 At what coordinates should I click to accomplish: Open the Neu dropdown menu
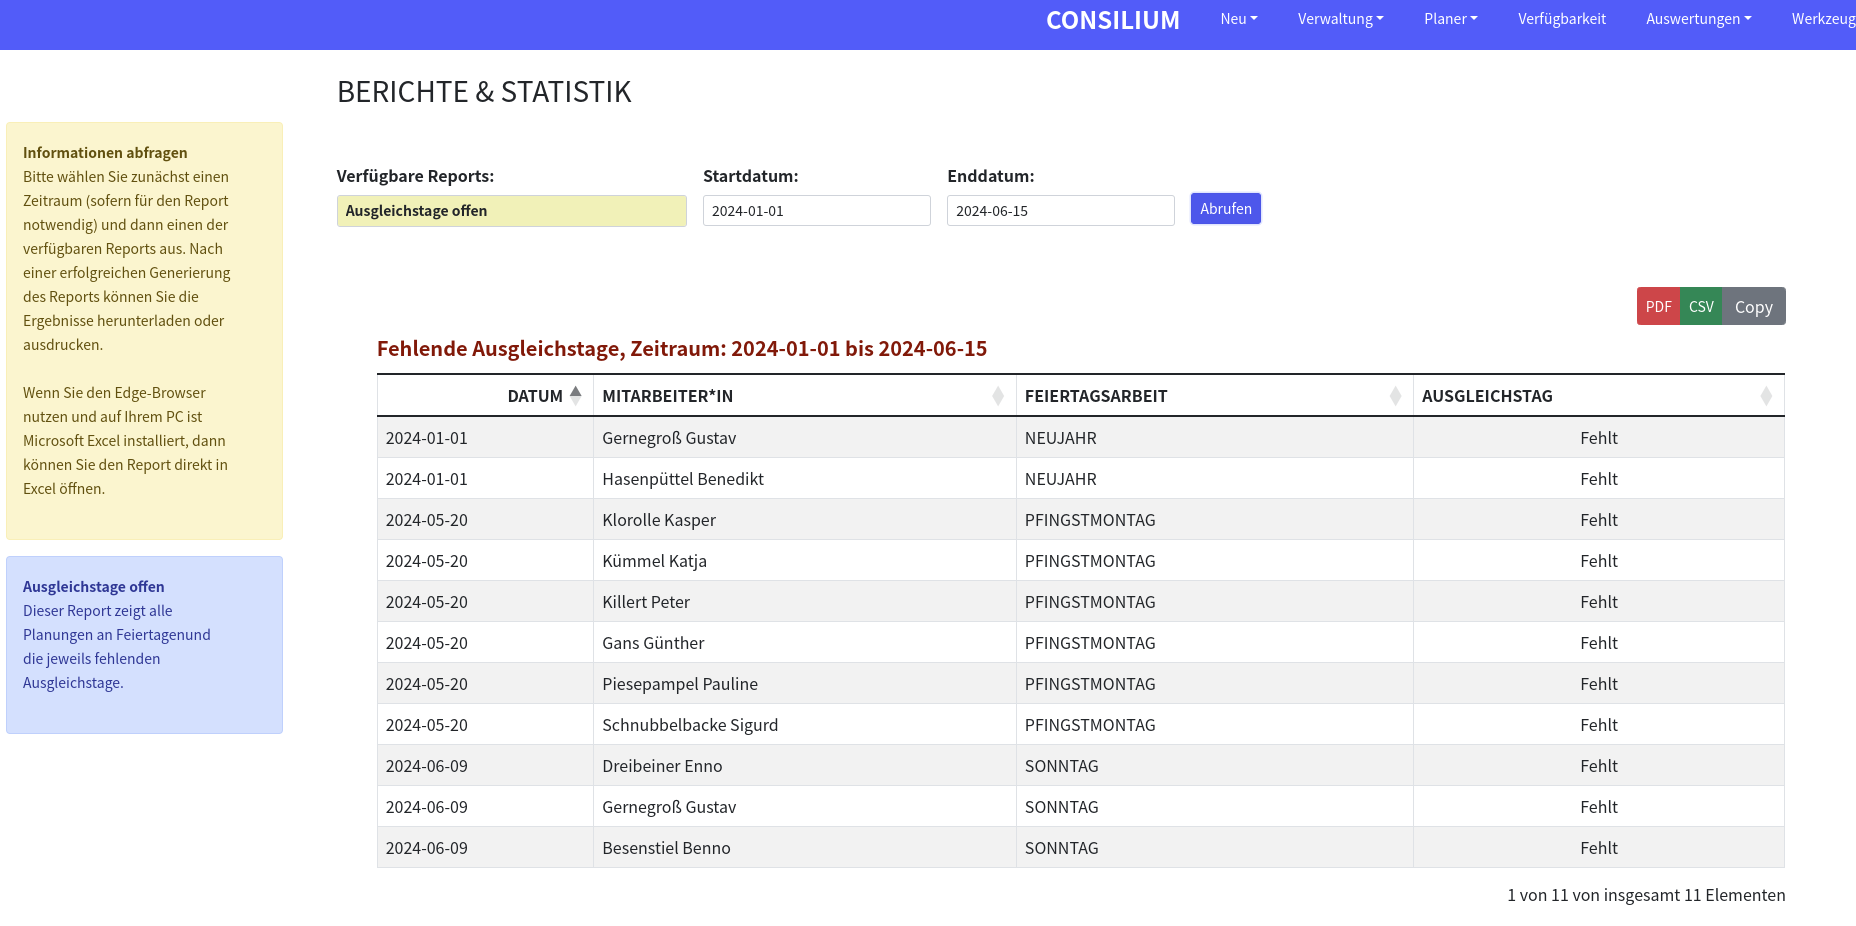coord(1239,19)
